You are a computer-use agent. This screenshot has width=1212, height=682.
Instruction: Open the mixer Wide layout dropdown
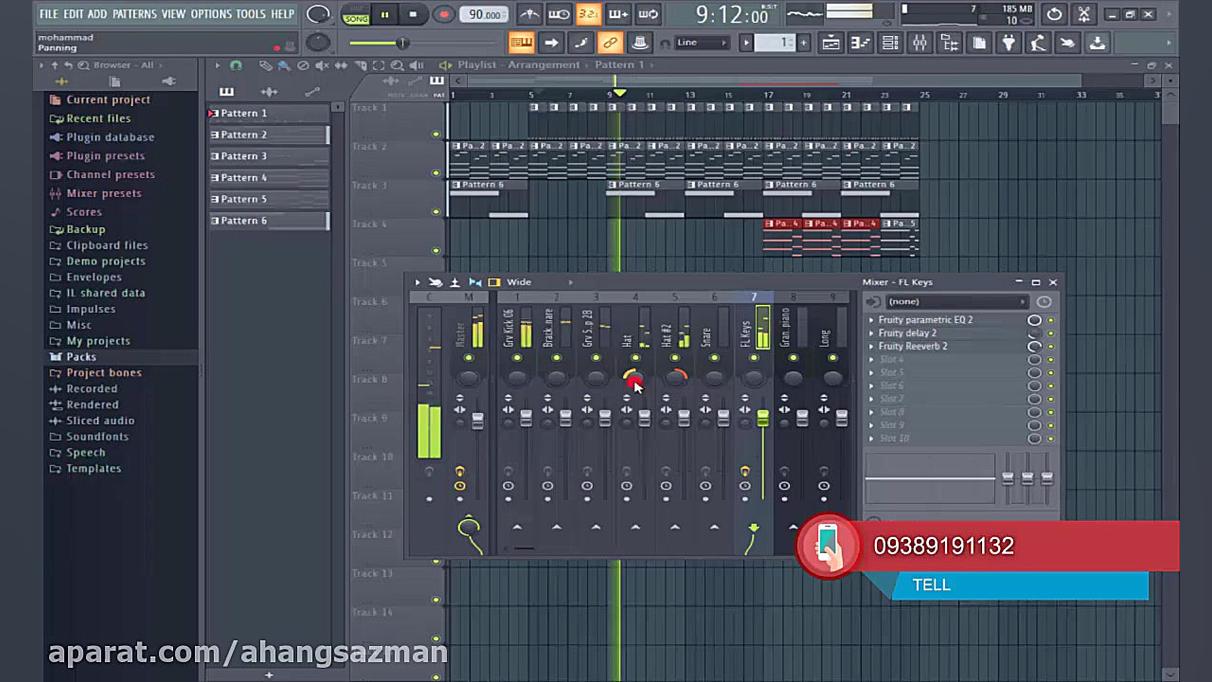pyautogui.click(x=540, y=283)
